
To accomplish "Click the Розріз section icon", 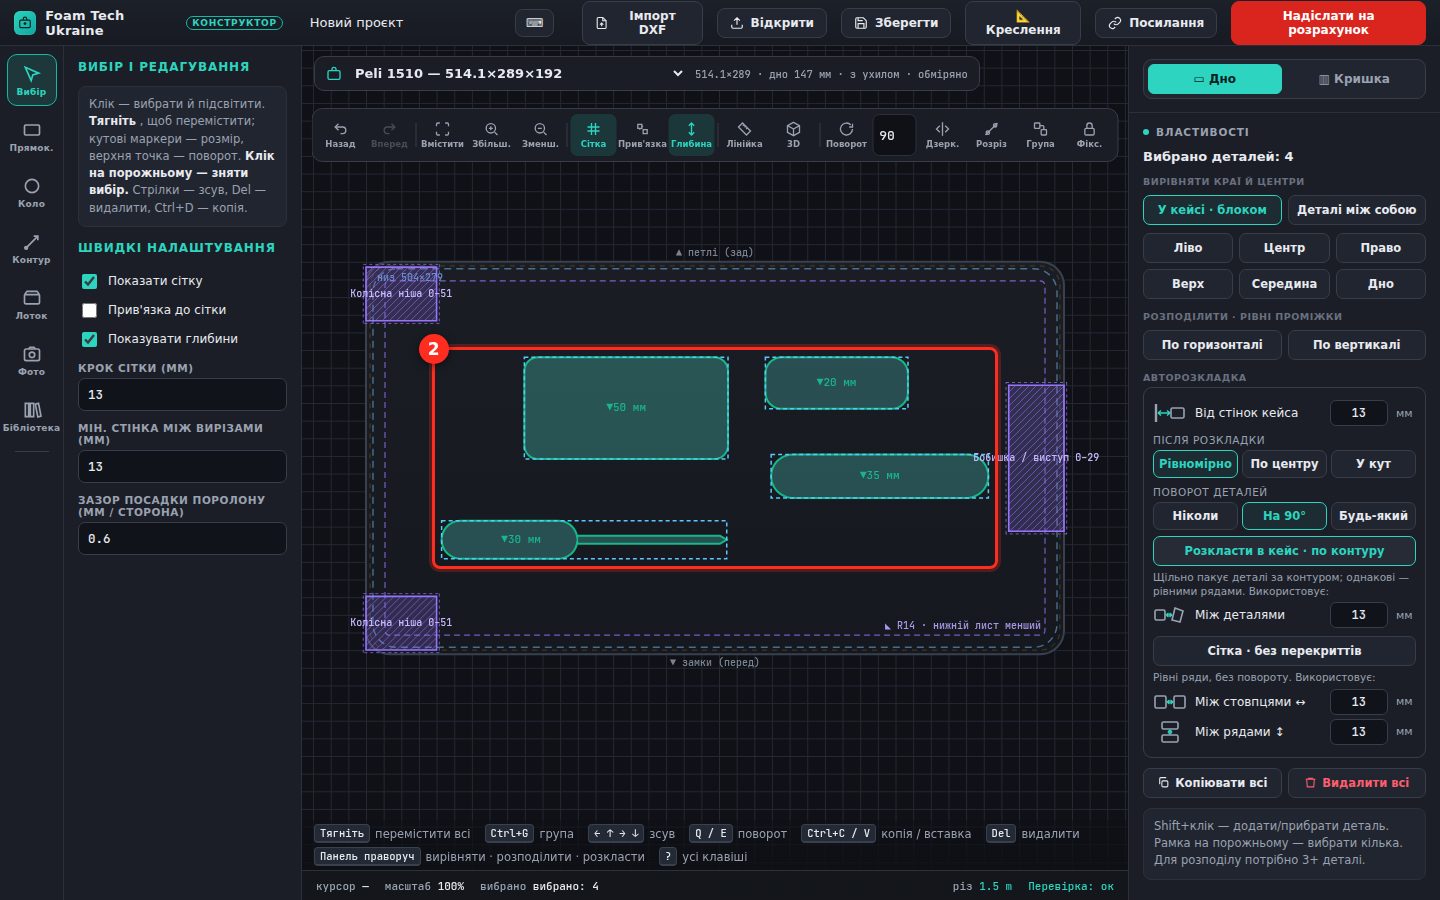I will (991, 135).
